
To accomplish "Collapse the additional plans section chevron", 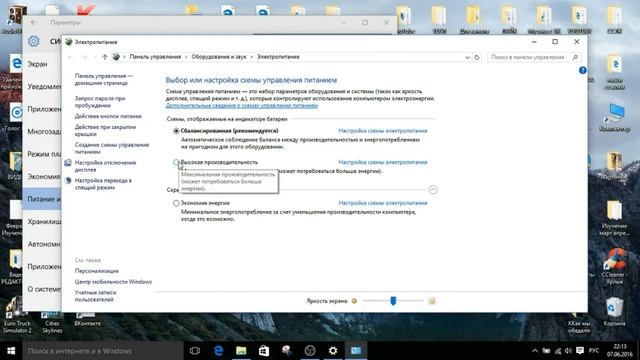I will [x=433, y=189].
